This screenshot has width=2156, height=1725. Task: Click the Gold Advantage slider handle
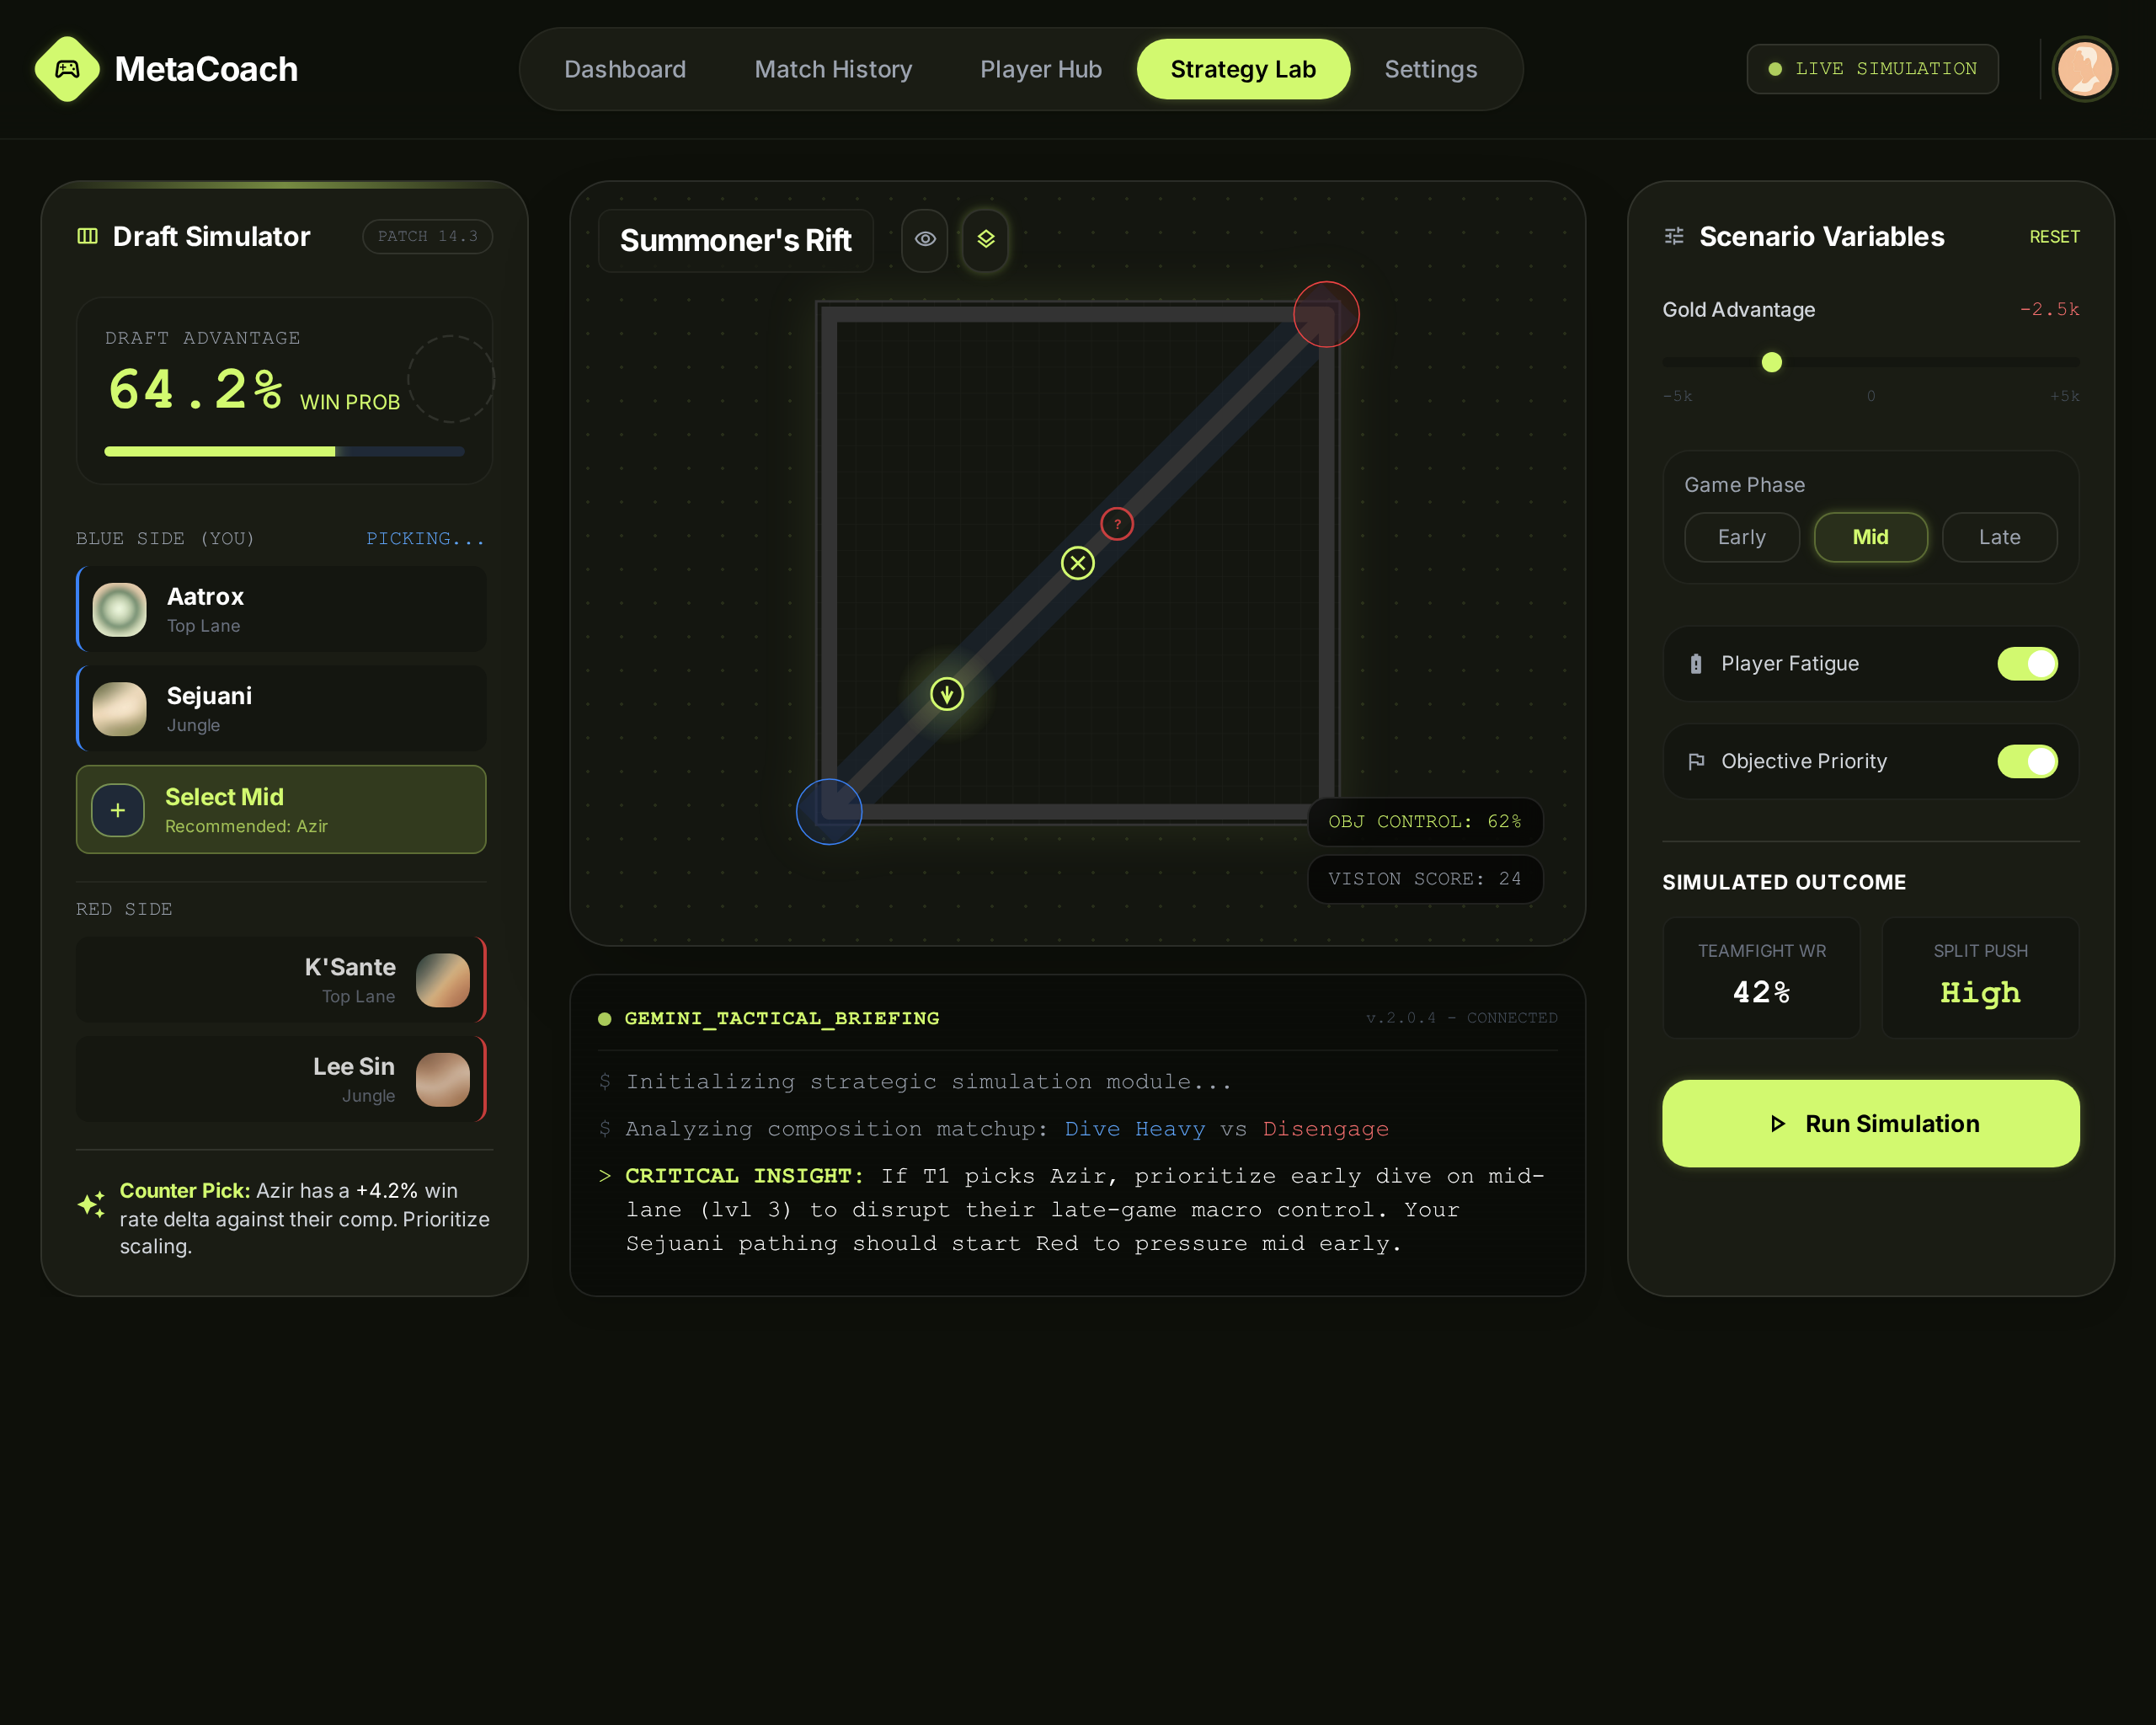pos(1771,362)
